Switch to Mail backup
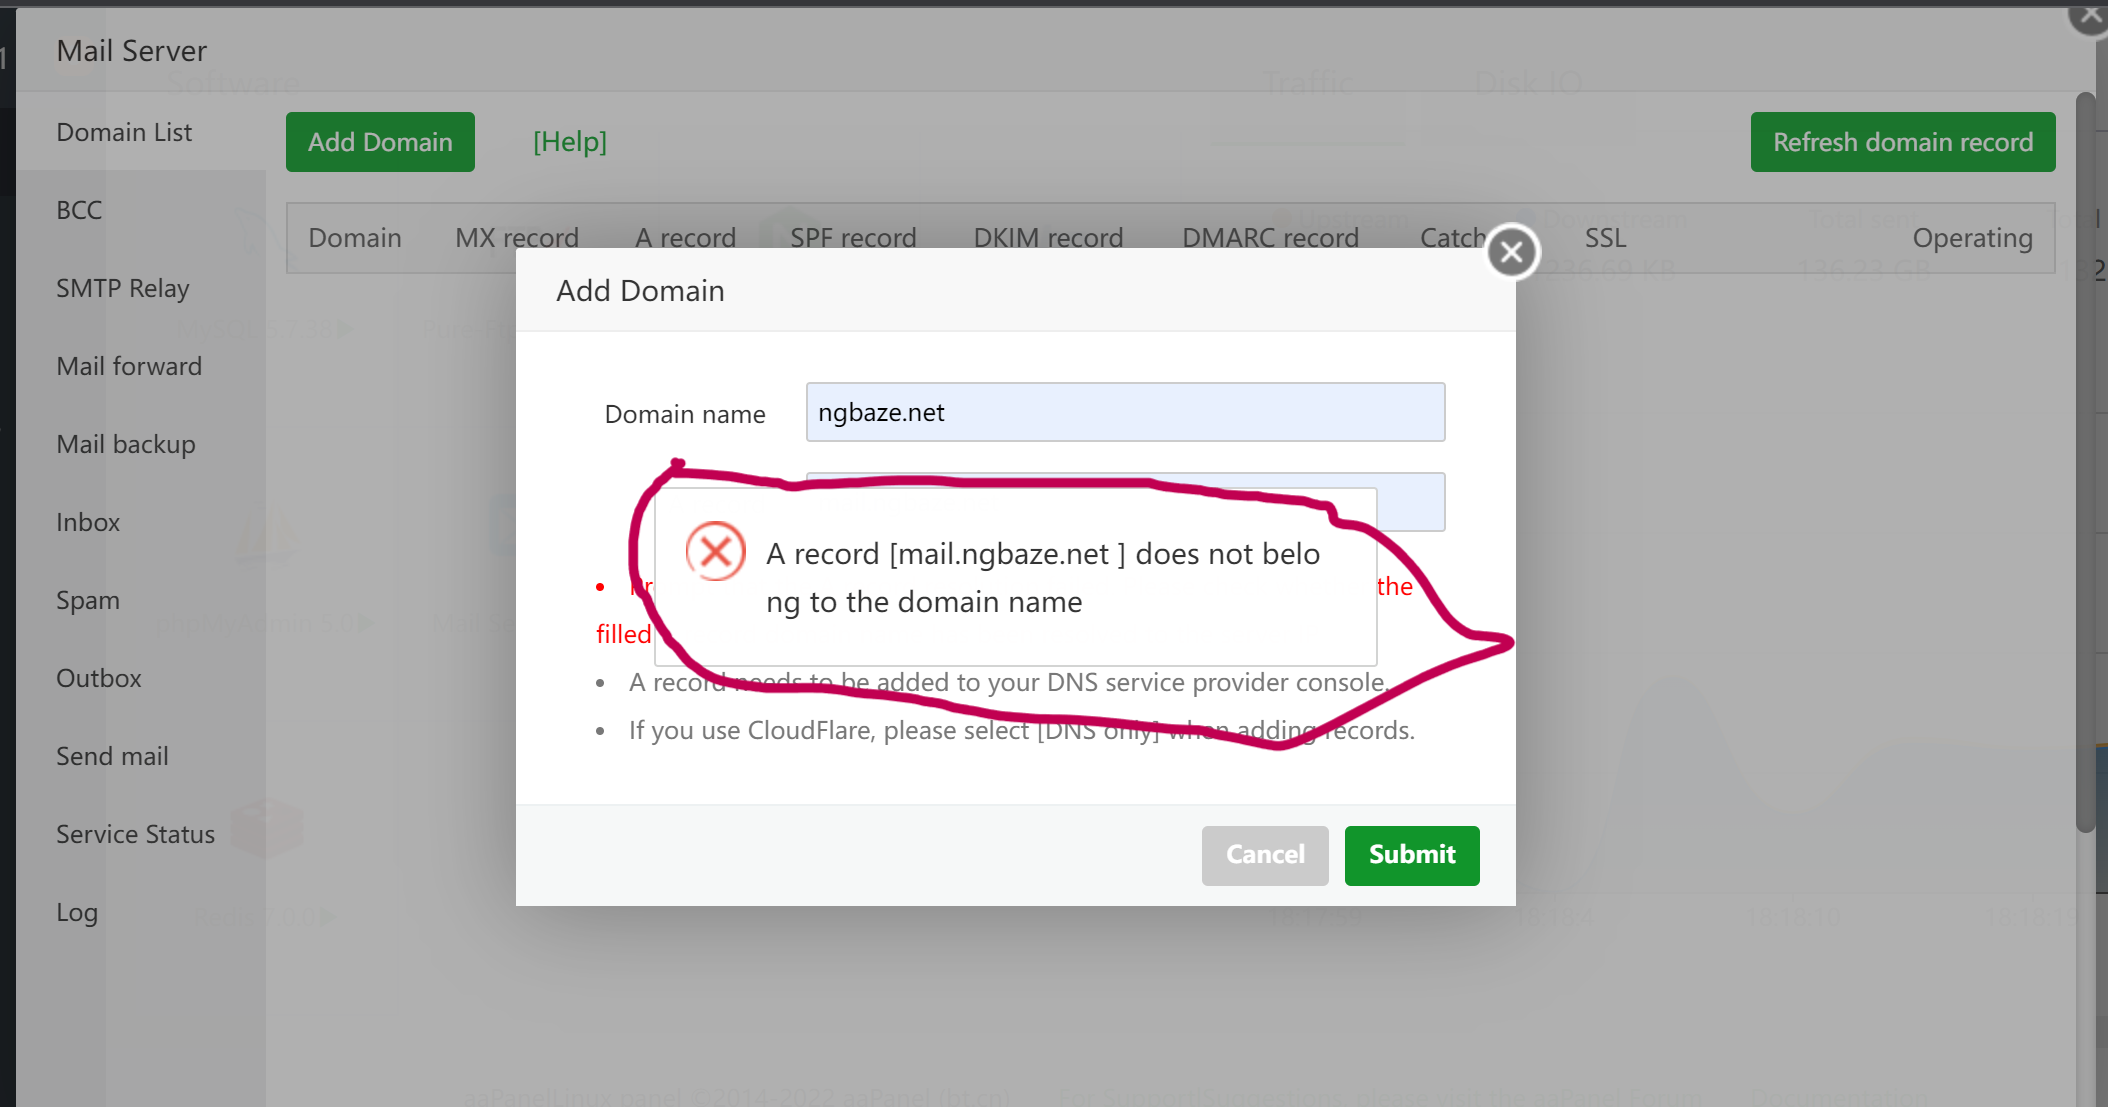The width and height of the screenshot is (2108, 1107). point(125,444)
